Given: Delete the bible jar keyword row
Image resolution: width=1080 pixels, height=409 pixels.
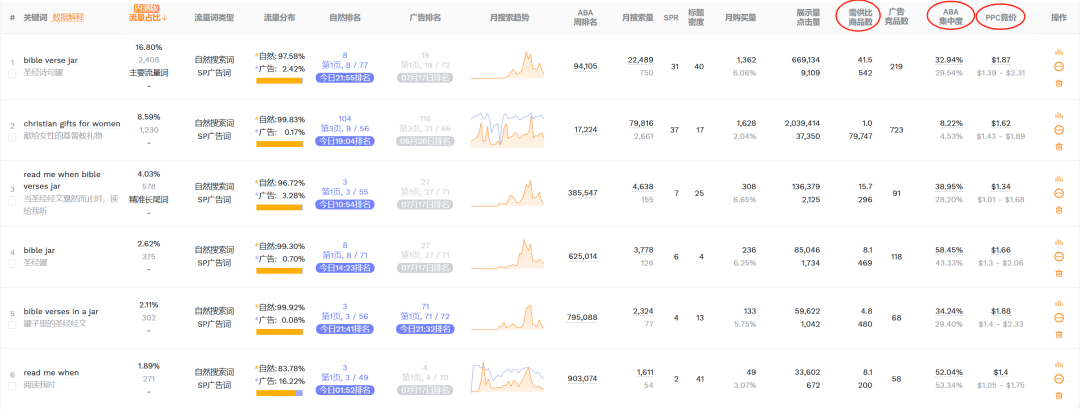Looking at the screenshot, I should 1059,273.
